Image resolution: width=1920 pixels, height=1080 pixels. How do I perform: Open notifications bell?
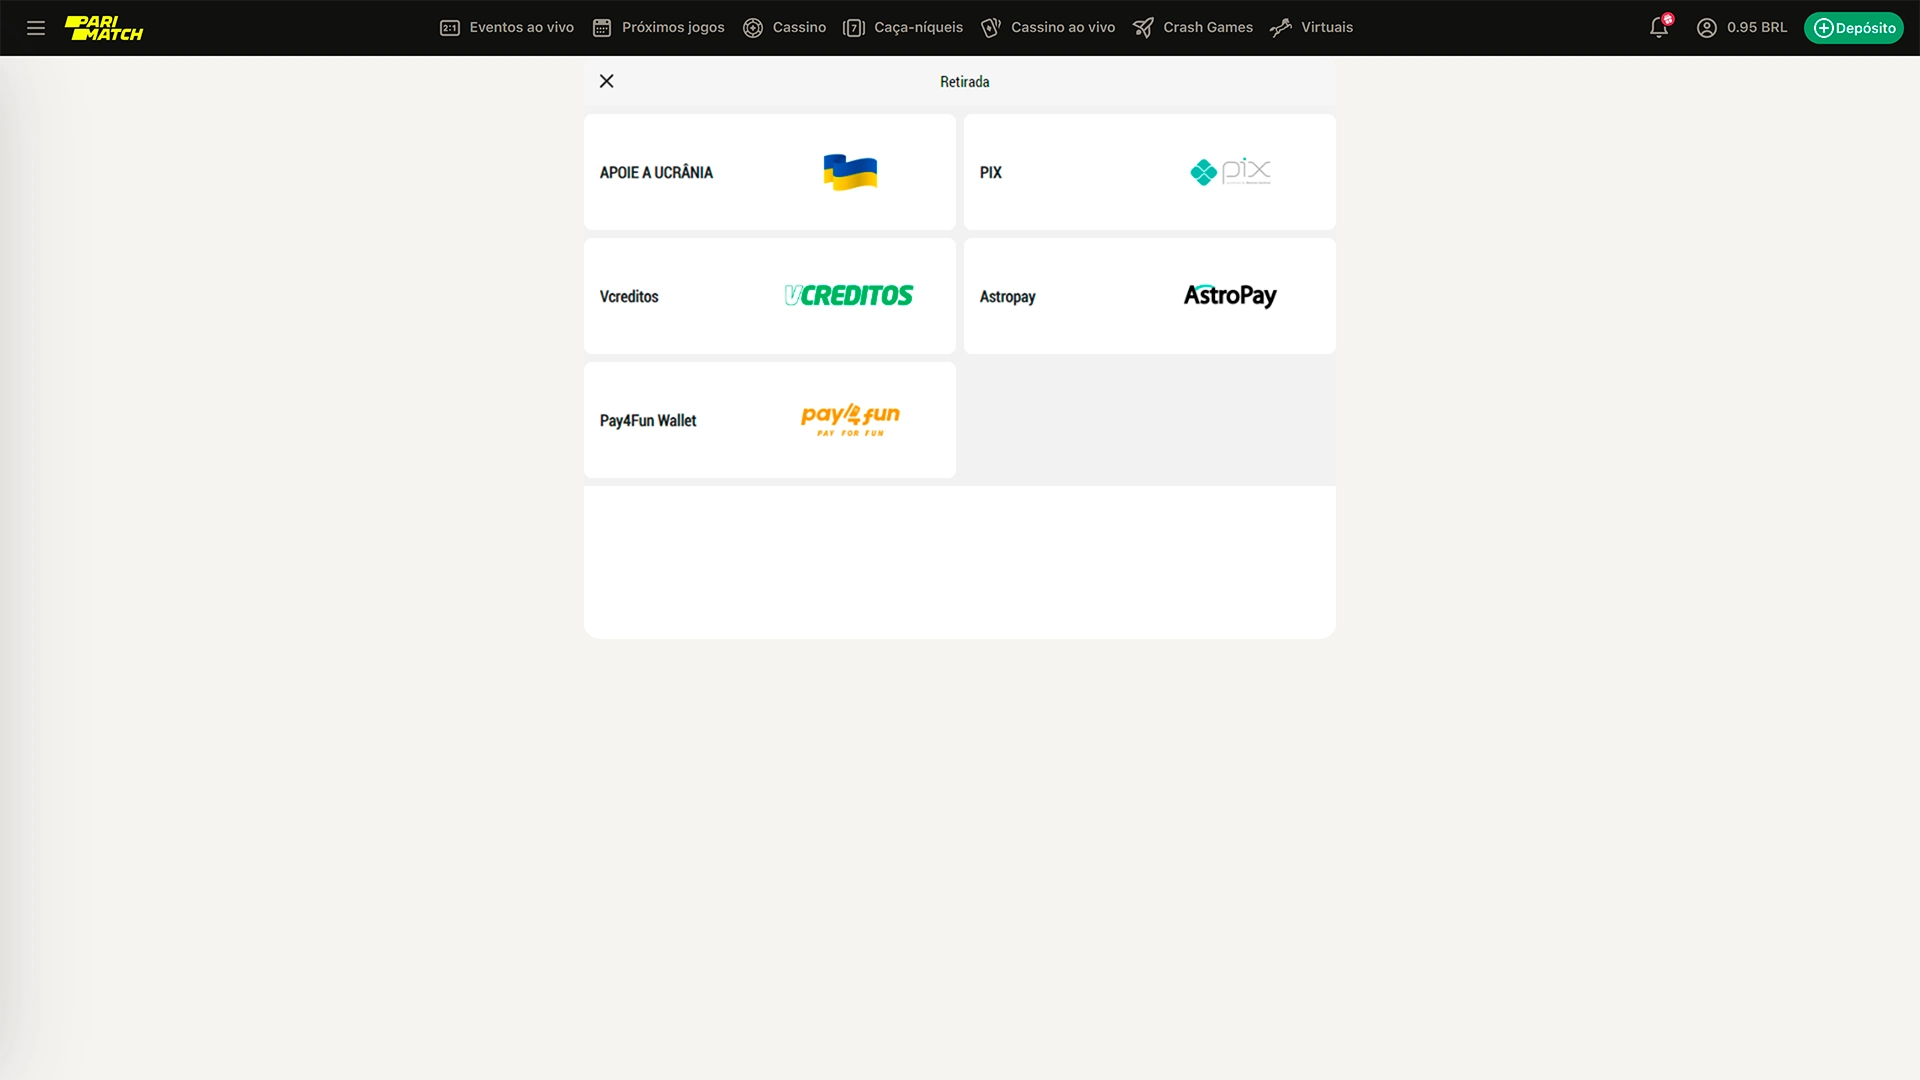1659,27
